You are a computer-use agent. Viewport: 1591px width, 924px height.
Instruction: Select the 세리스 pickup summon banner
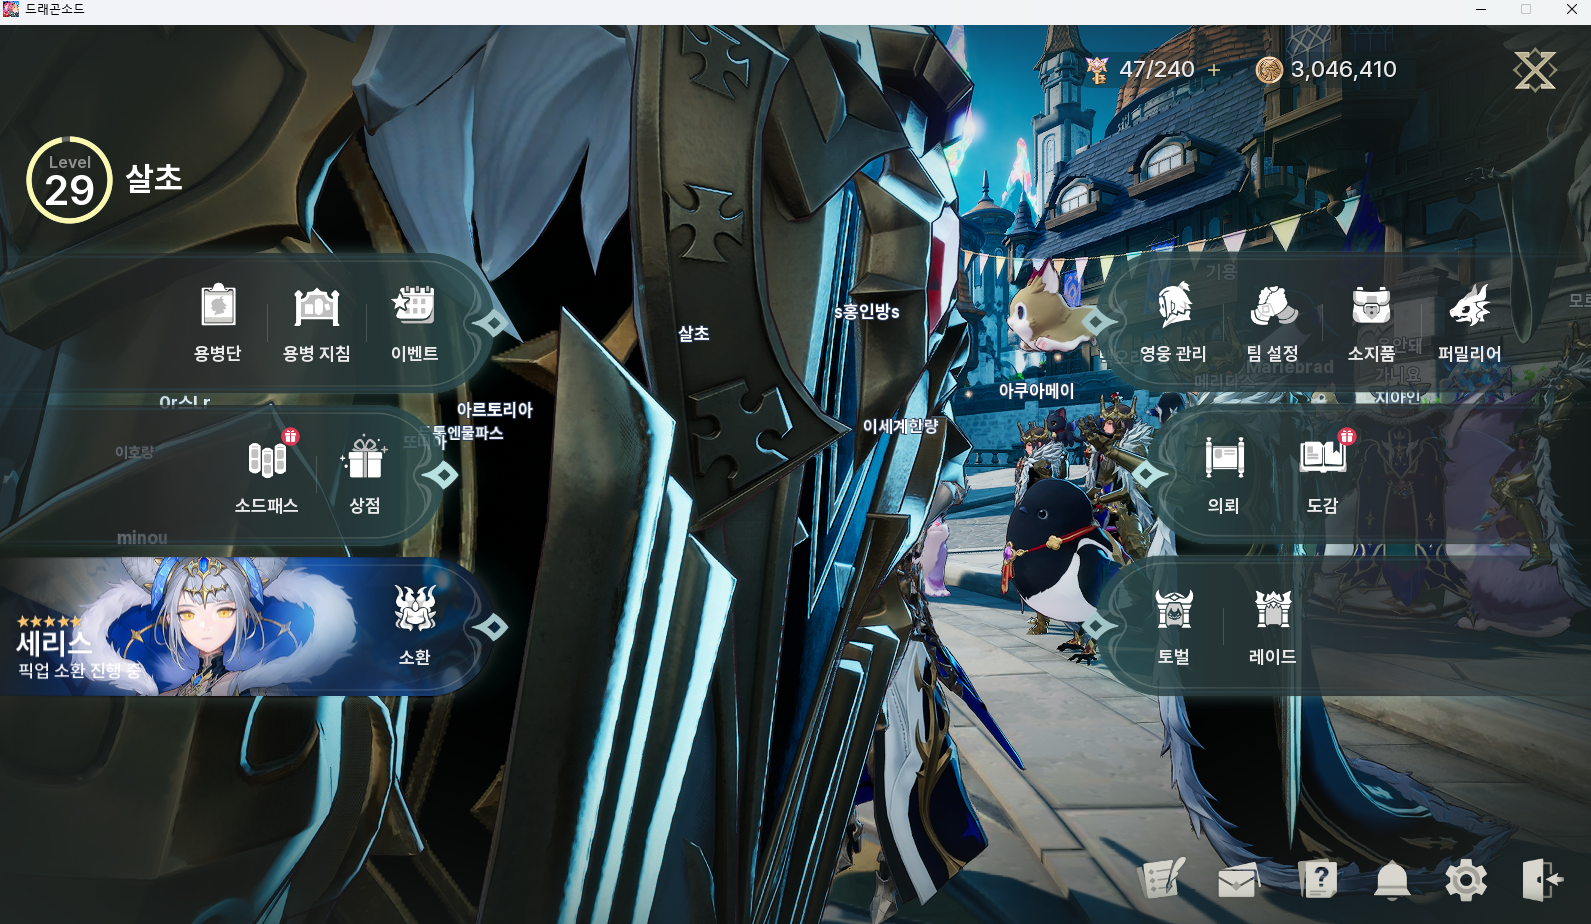click(180, 627)
